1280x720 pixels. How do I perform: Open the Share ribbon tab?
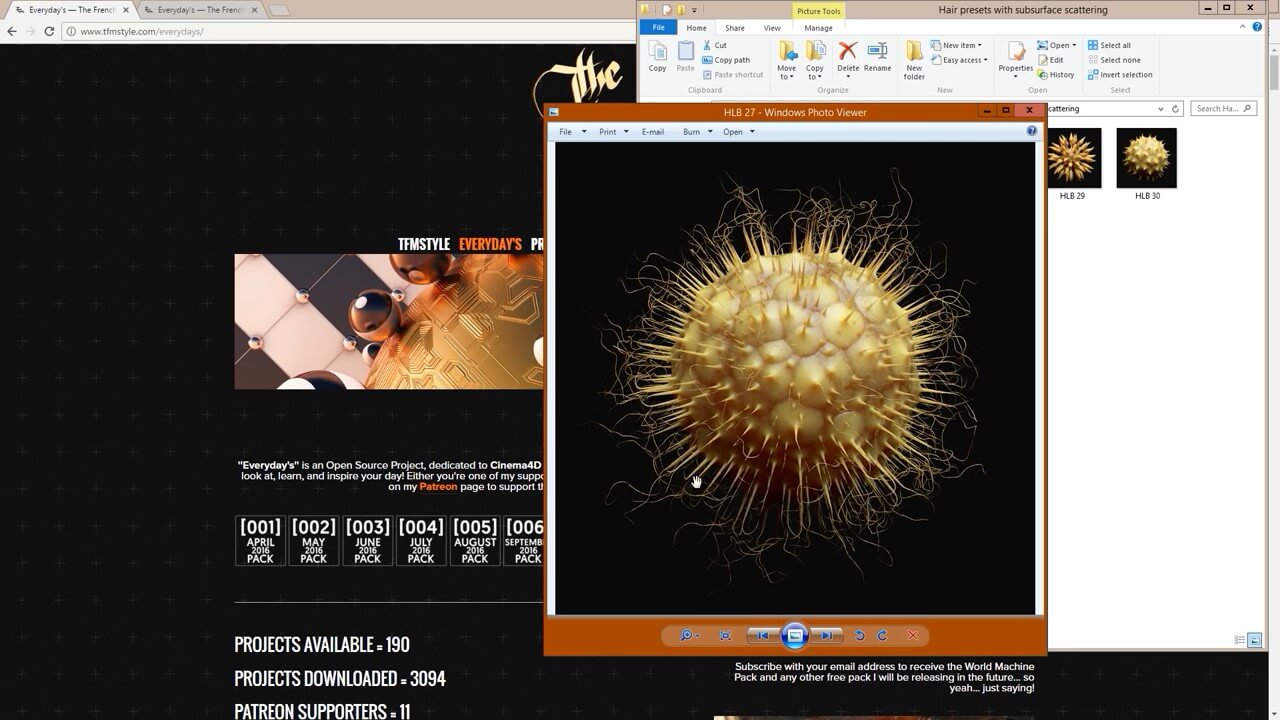pyautogui.click(x=734, y=28)
